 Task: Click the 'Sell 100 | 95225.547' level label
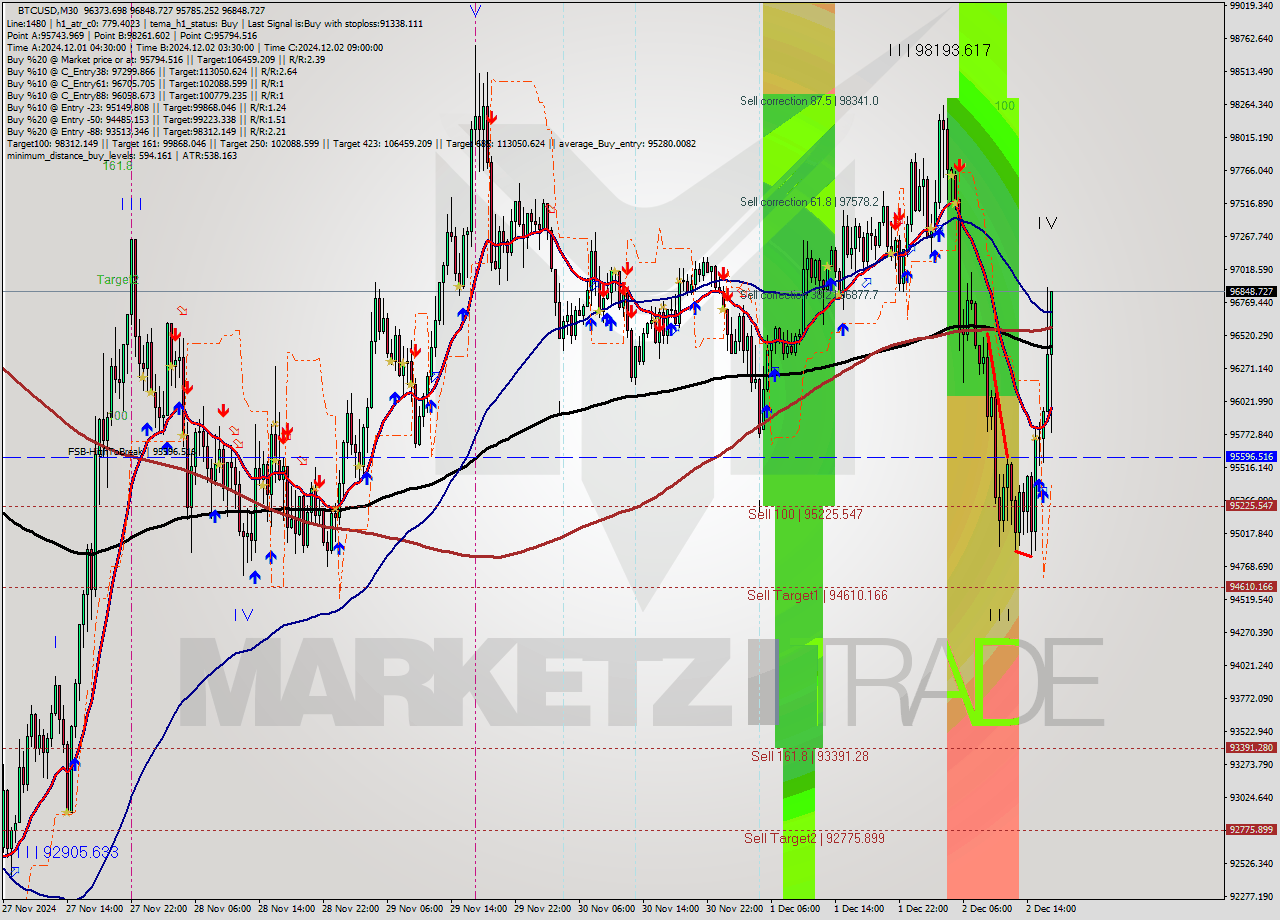tap(805, 514)
